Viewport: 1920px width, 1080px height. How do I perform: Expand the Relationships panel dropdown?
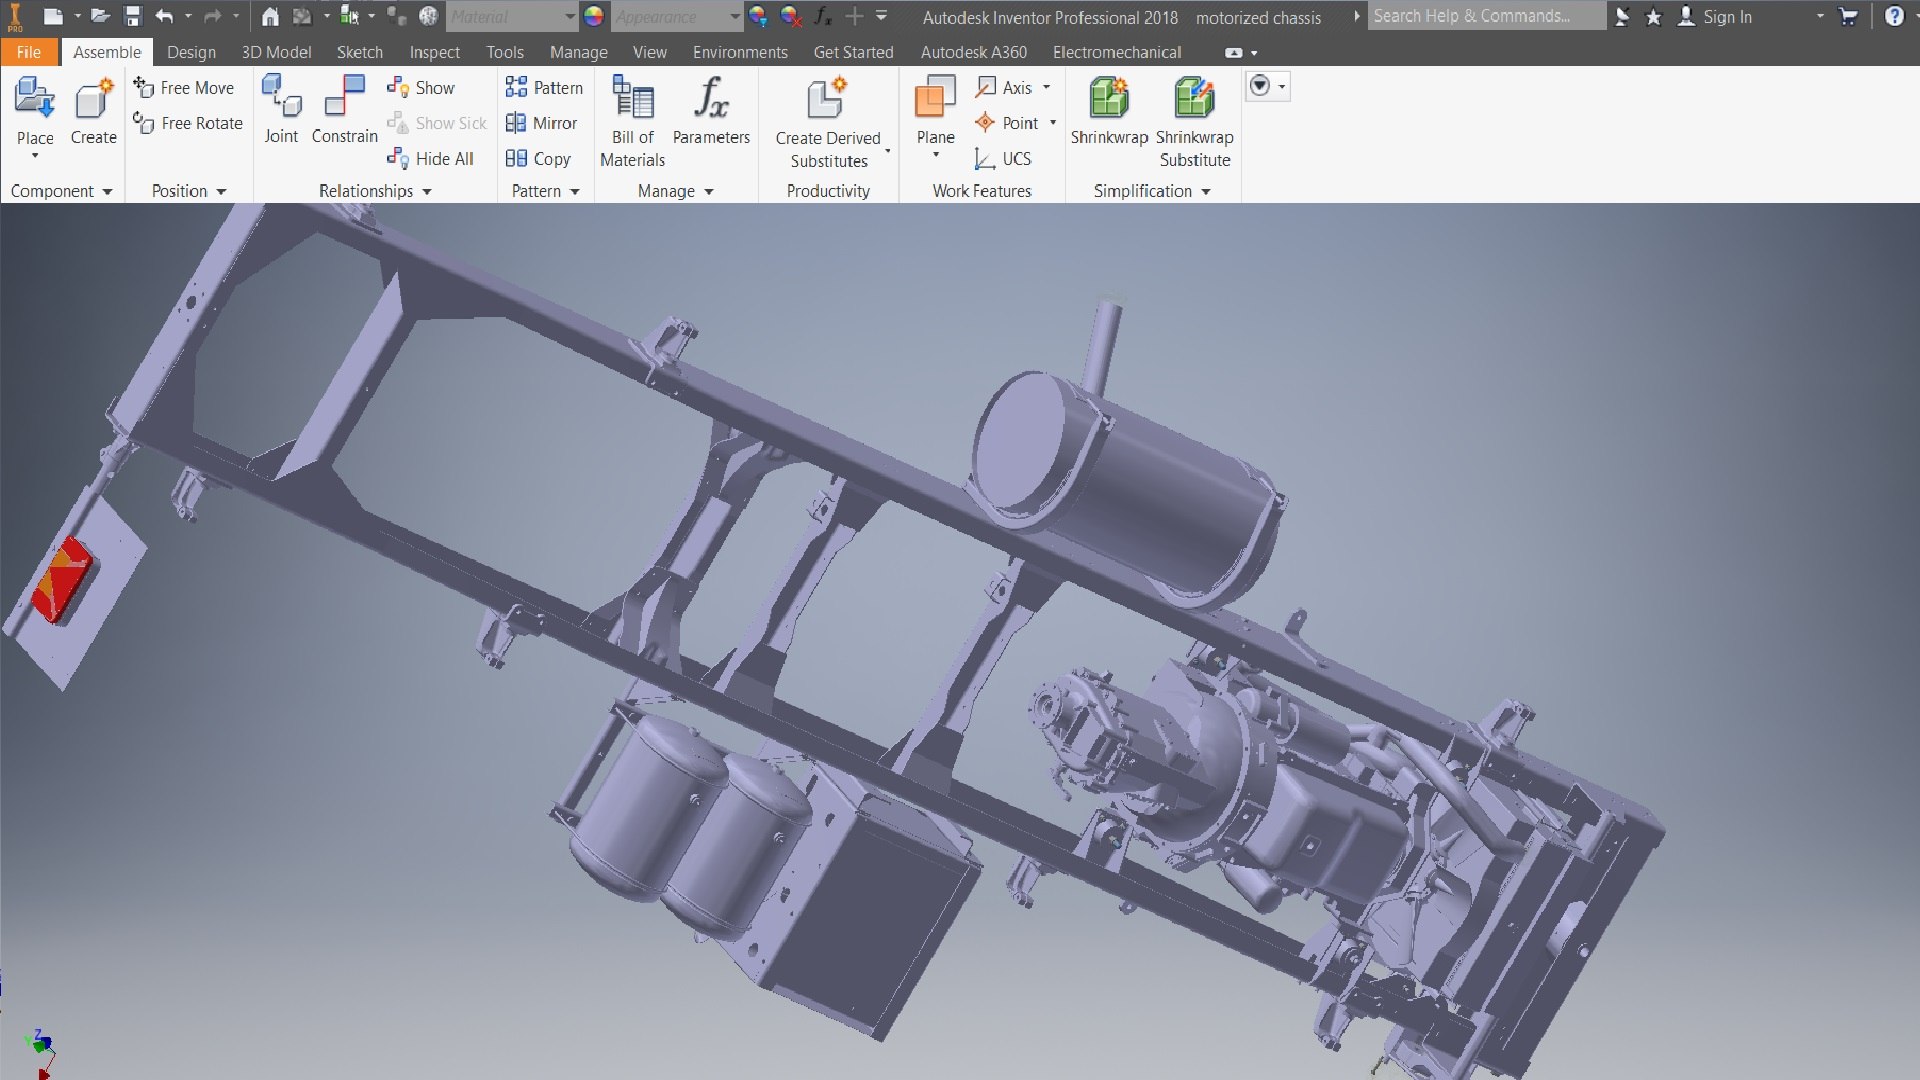tap(427, 191)
